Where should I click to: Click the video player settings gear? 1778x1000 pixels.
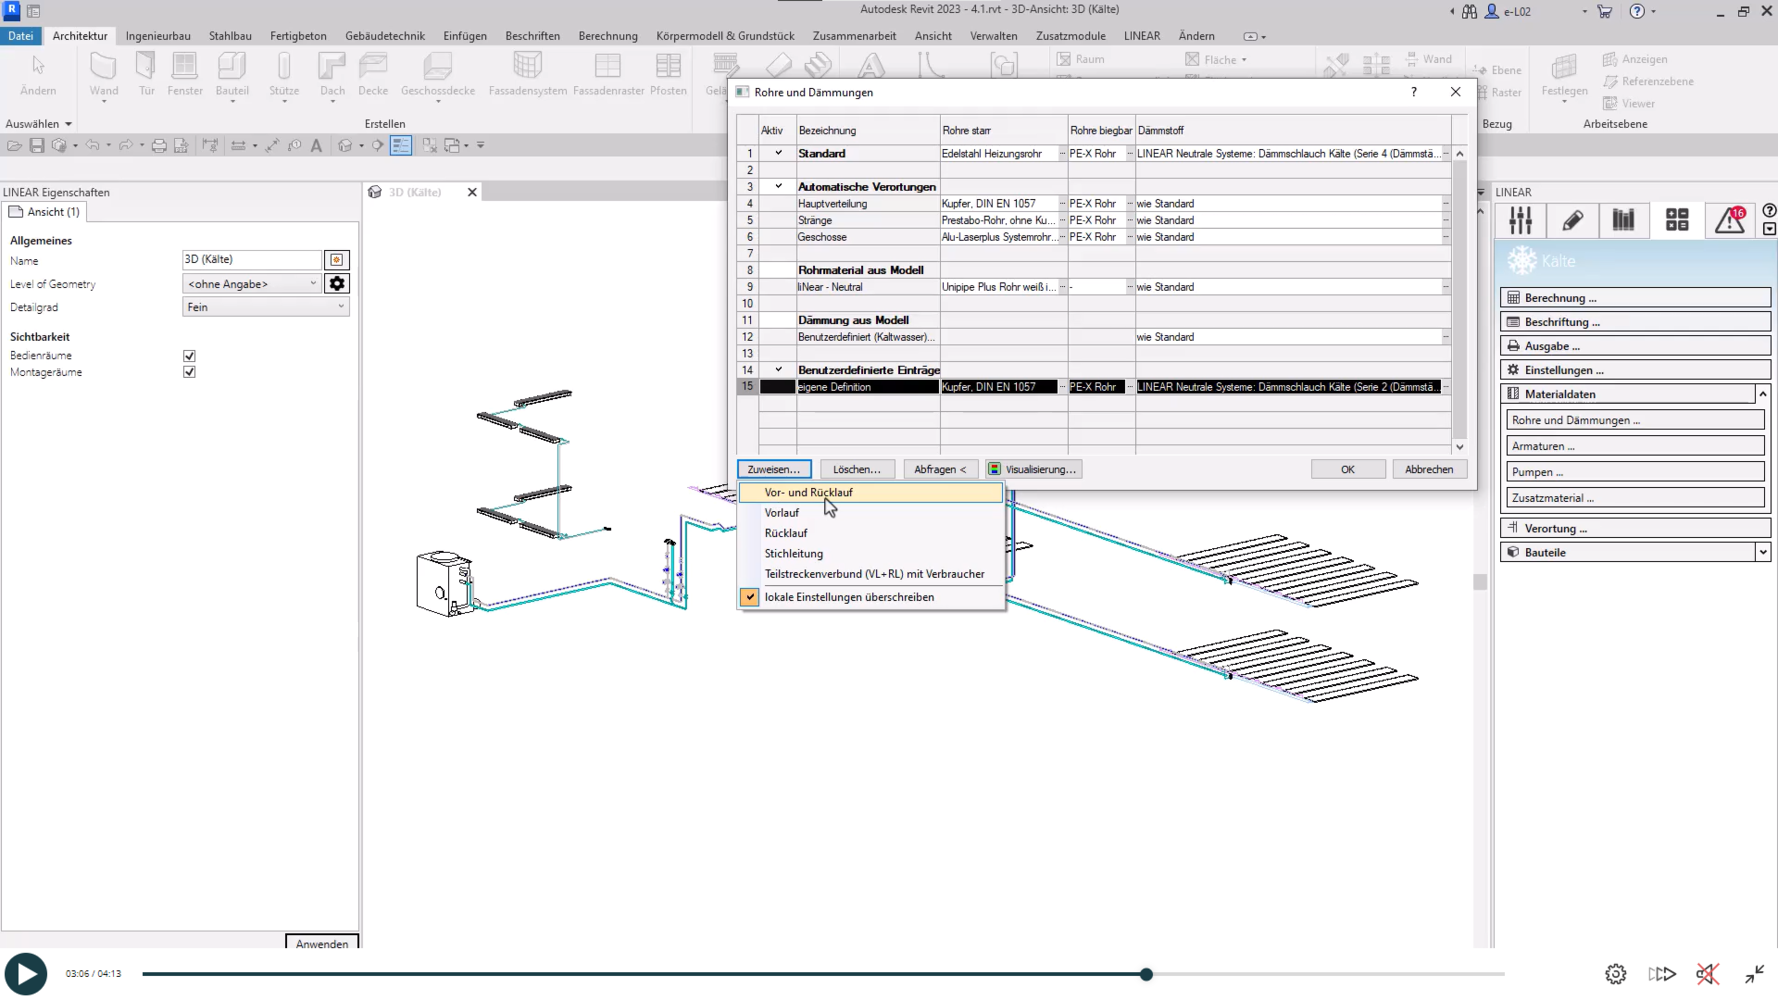1615,974
